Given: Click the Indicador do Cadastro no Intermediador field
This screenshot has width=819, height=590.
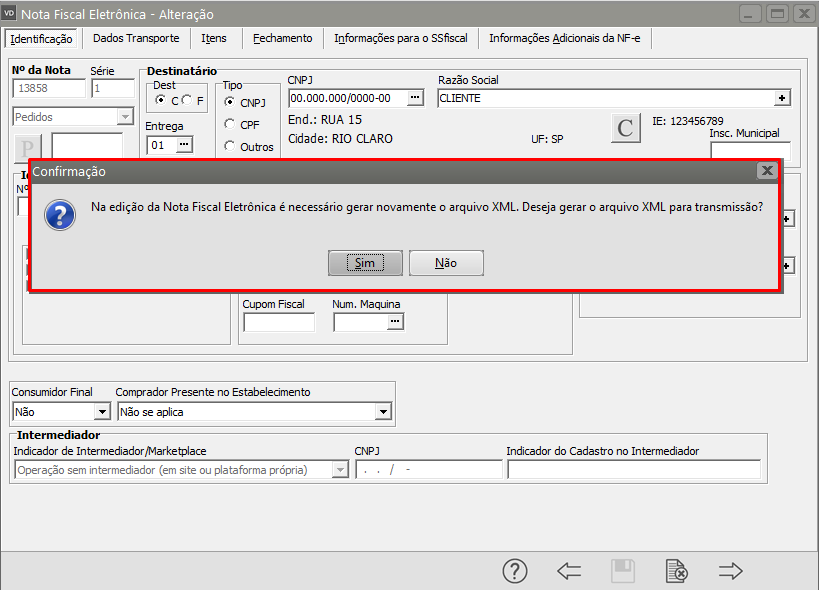Looking at the screenshot, I should click(x=633, y=469).
